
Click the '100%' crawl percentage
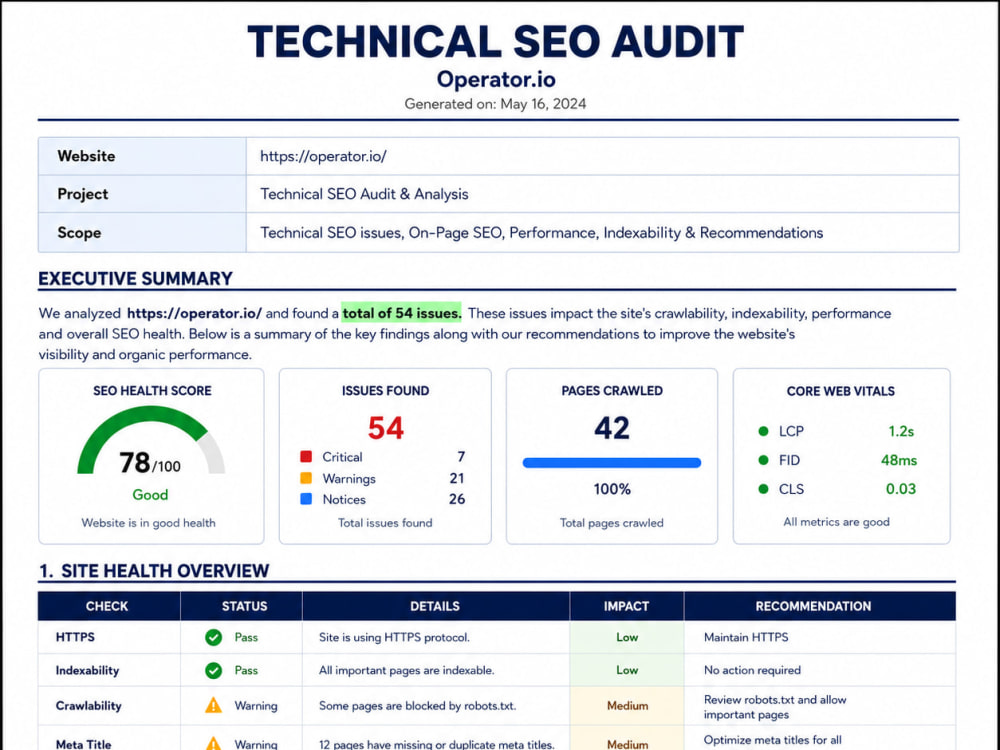coord(612,489)
